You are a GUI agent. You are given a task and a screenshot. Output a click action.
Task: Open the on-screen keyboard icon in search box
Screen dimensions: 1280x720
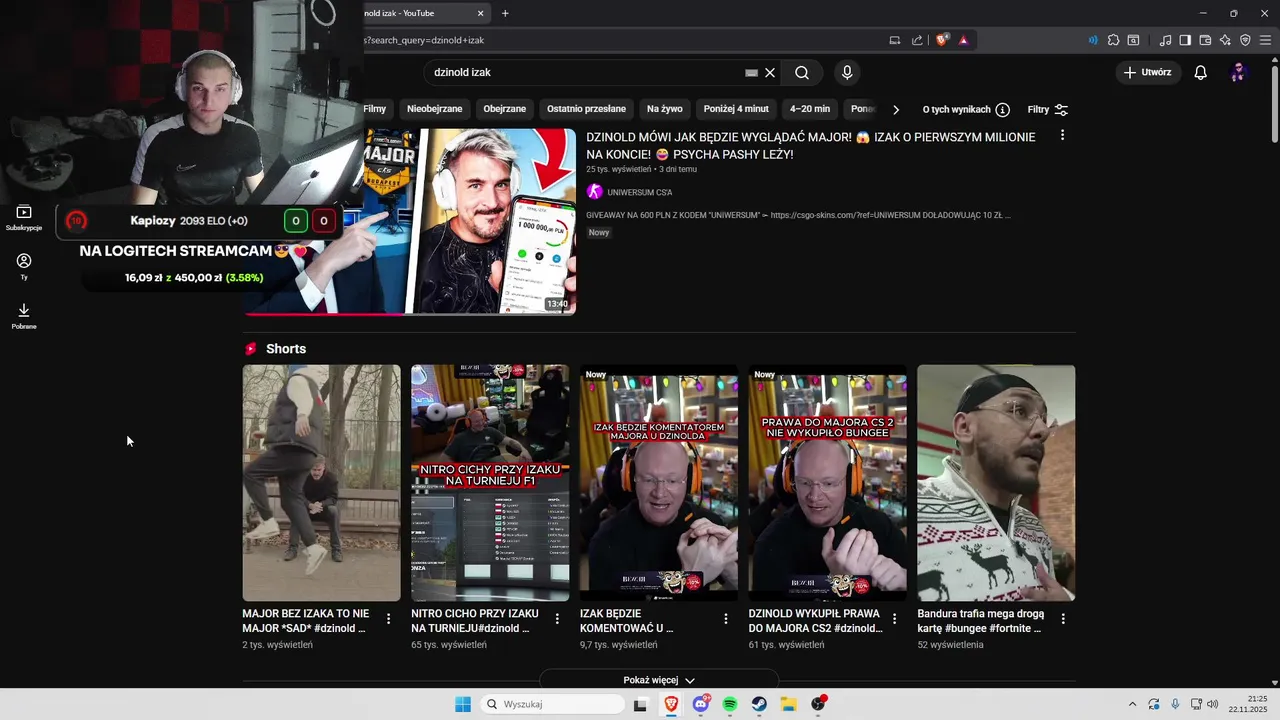point(751,72)
